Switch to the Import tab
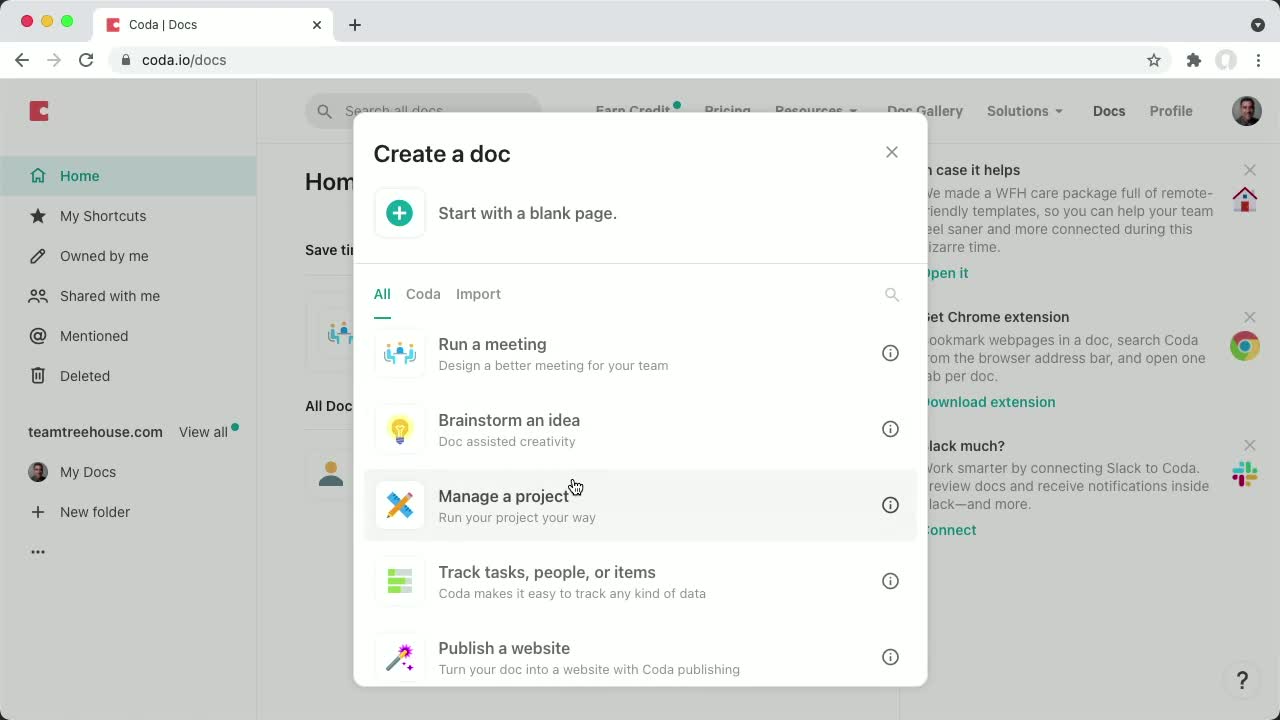This screenshot has width=1280, height=720. 478,294
